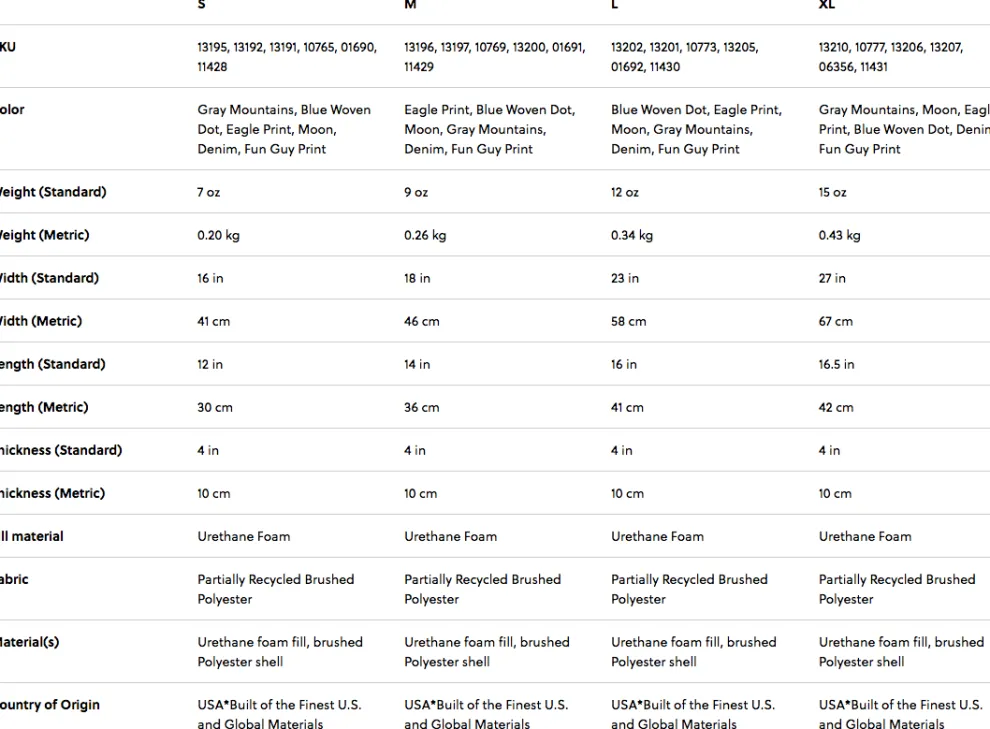Click the 36 cm length value
The width and height of the screenshot is (990, 729).
pos(421,407)
